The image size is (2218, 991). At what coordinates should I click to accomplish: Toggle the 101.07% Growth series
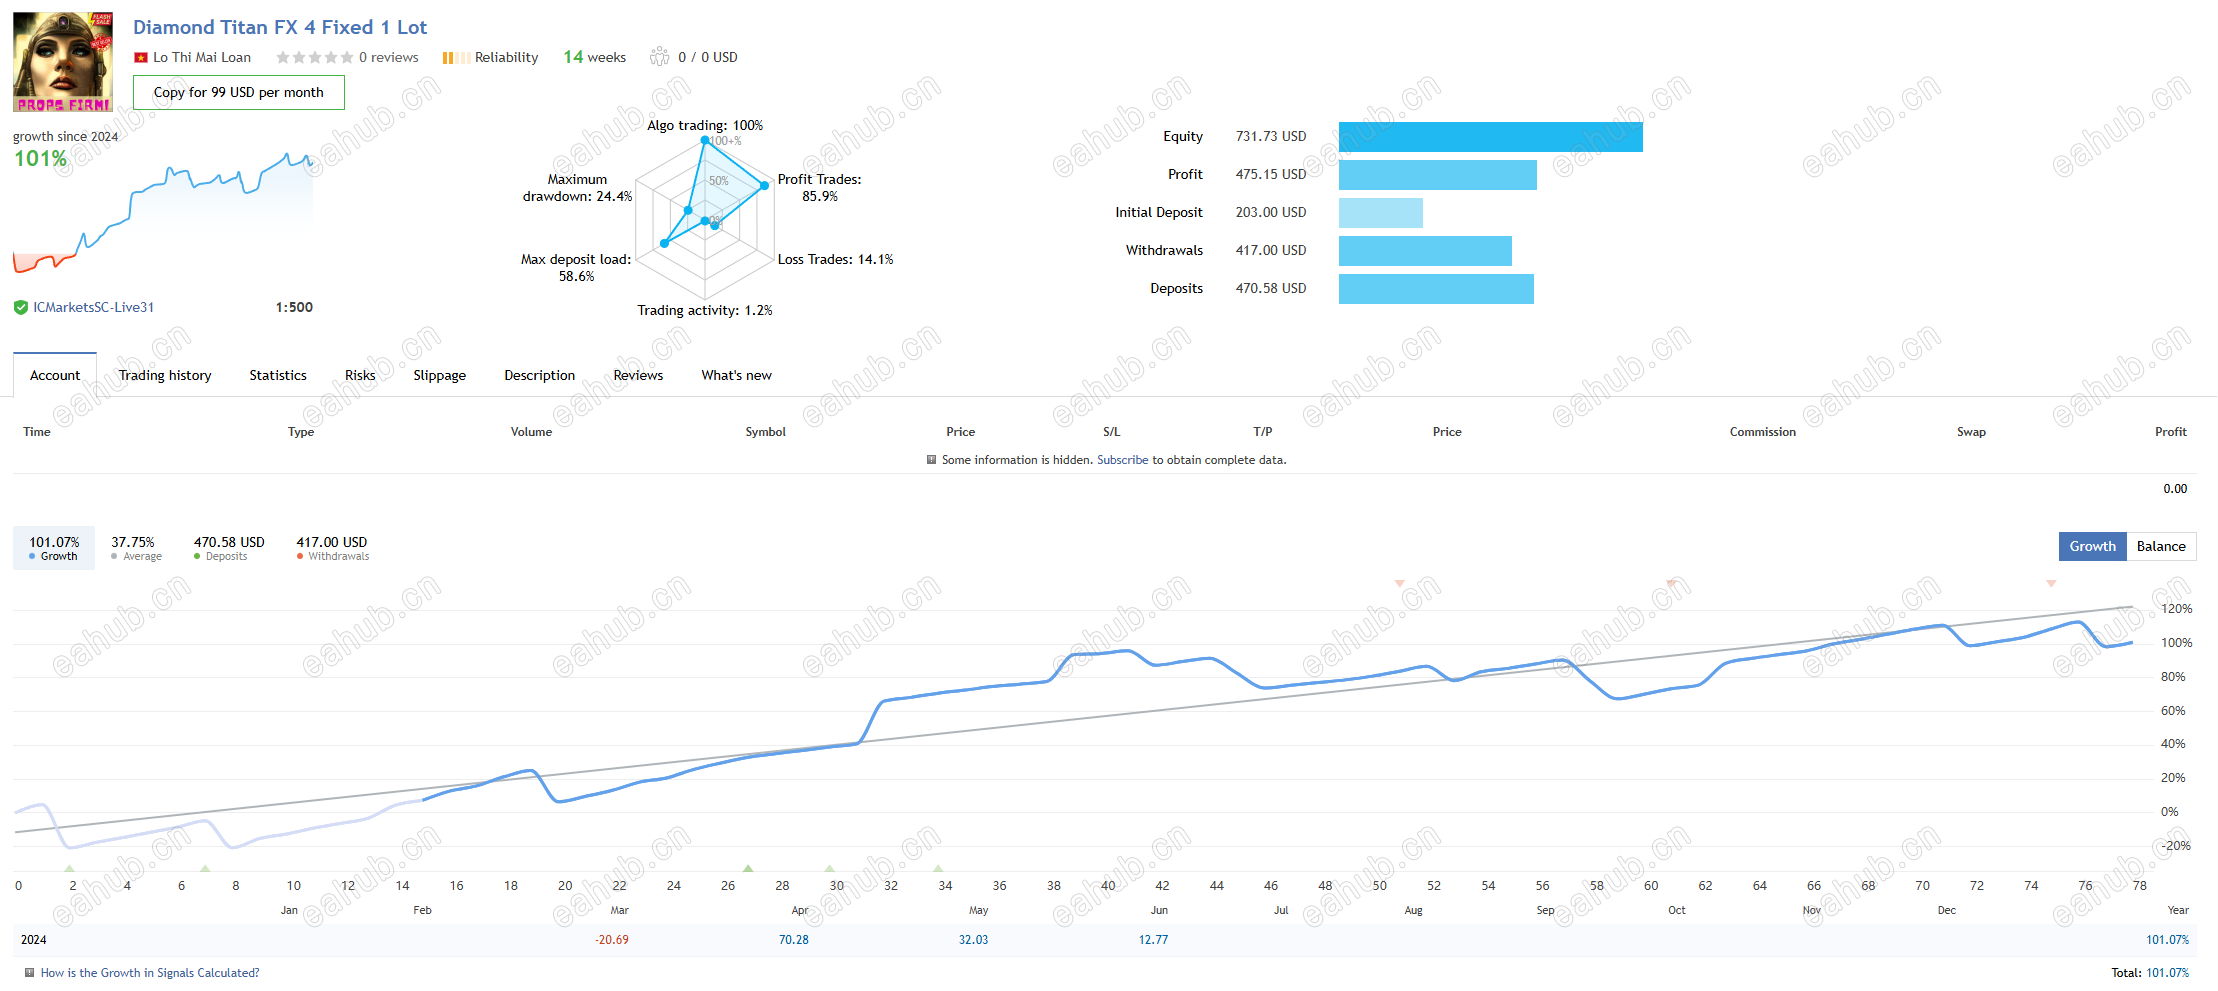pyautogui.click(x=54, y=548)
